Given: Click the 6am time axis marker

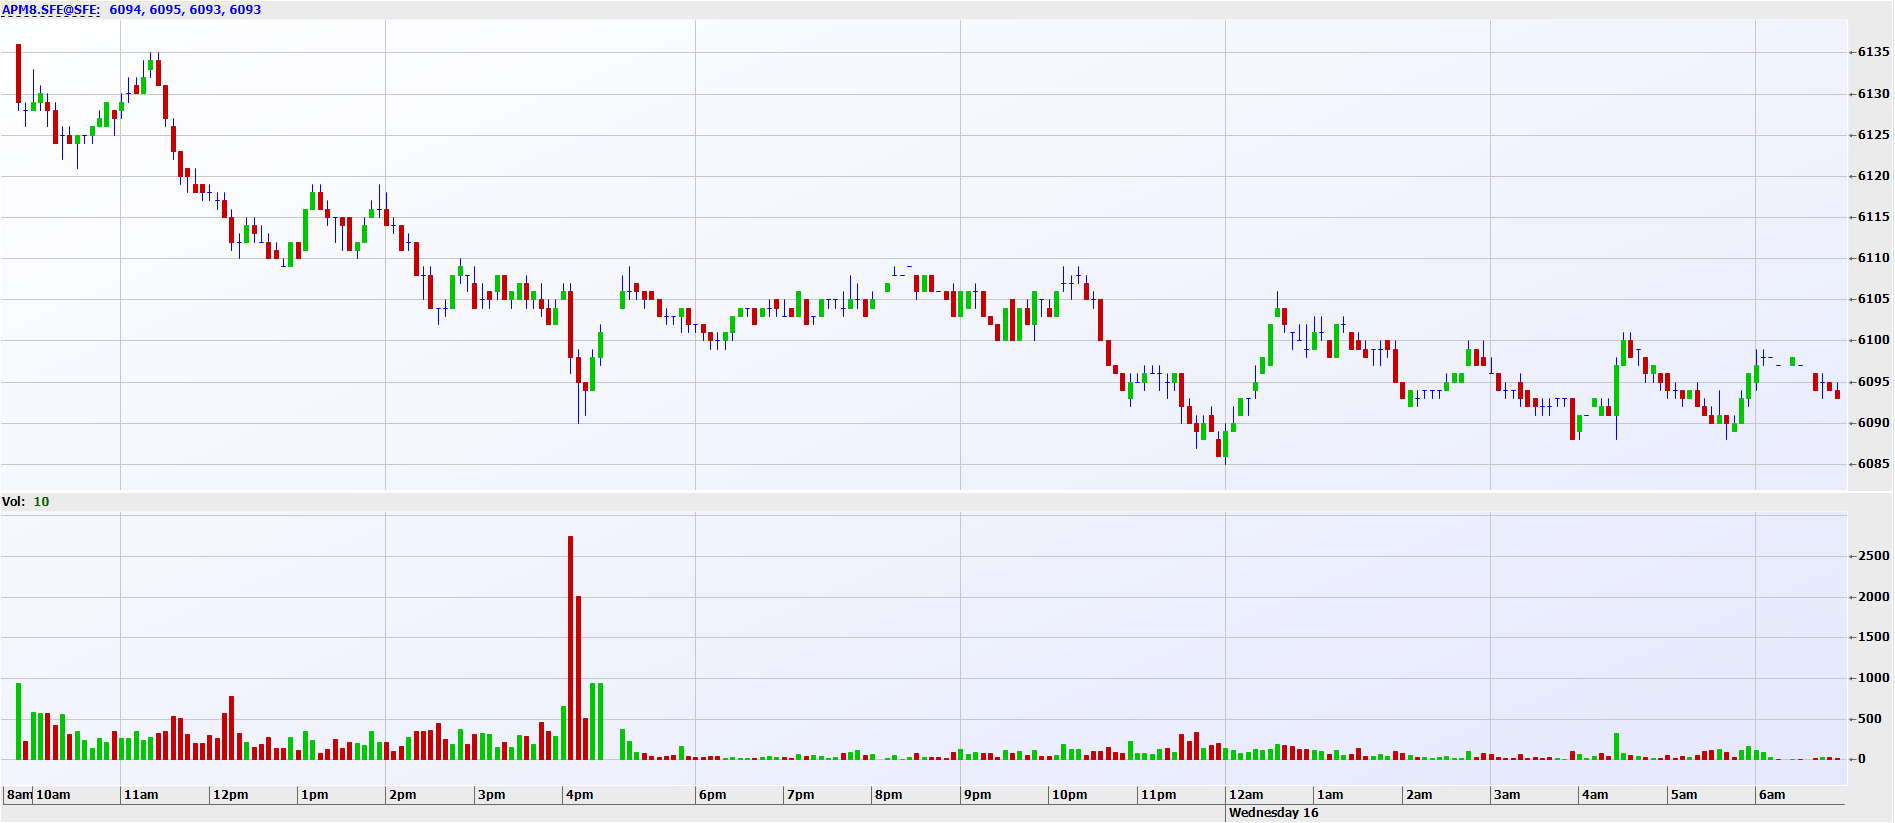Looking at the screenshot, I should [x=1773, y=795].
